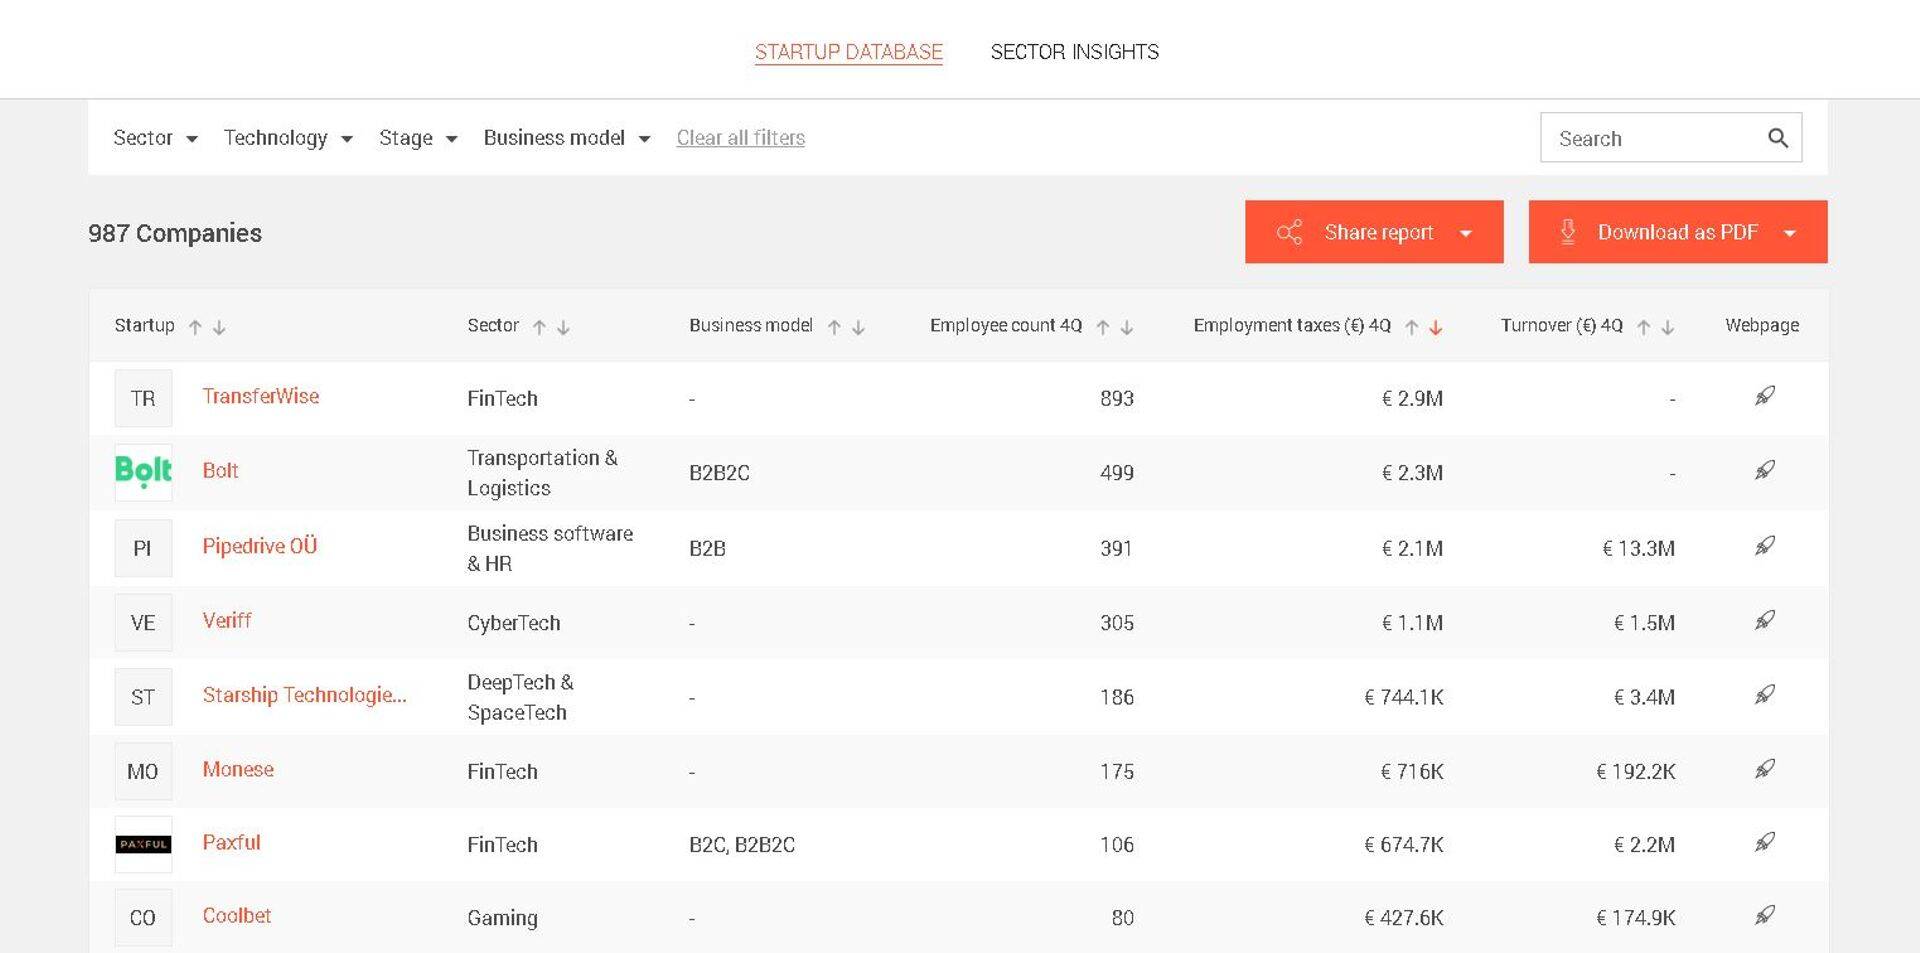The image size is (1920, 953).
Task: Open Business model filter dropdown
Action: coord(567,138)
